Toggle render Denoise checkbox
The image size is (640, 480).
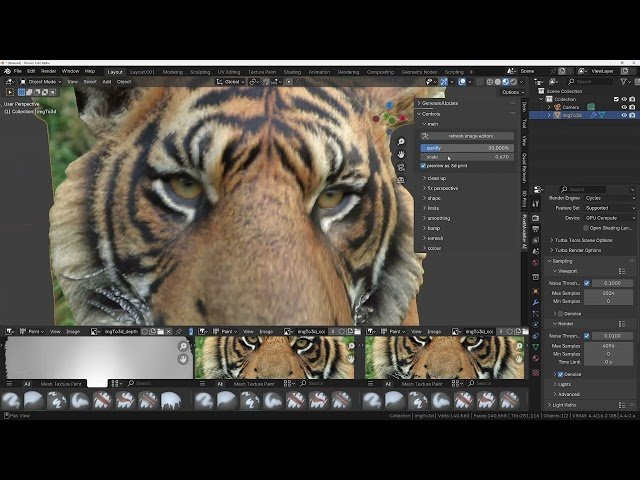(x=560, y=374)
